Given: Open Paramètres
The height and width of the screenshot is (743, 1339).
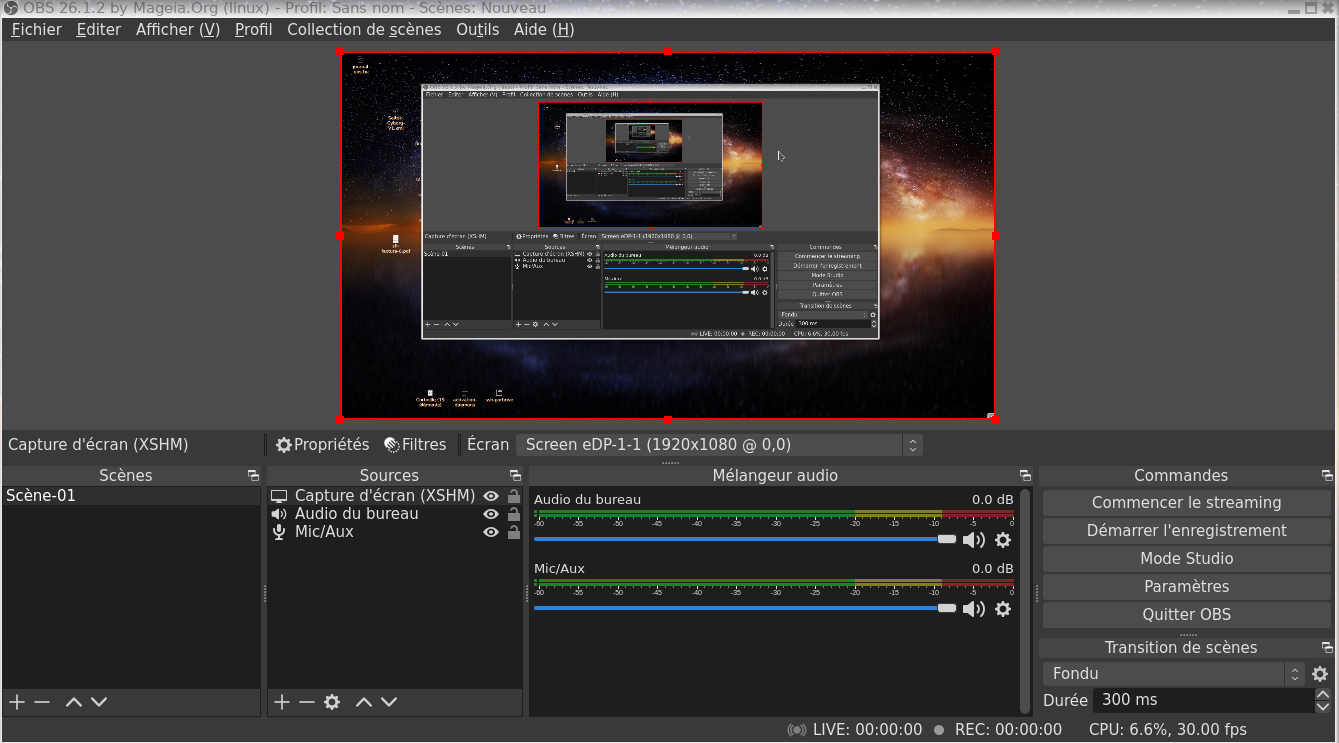Looking at the screenshot, I should click(1186, 587).
